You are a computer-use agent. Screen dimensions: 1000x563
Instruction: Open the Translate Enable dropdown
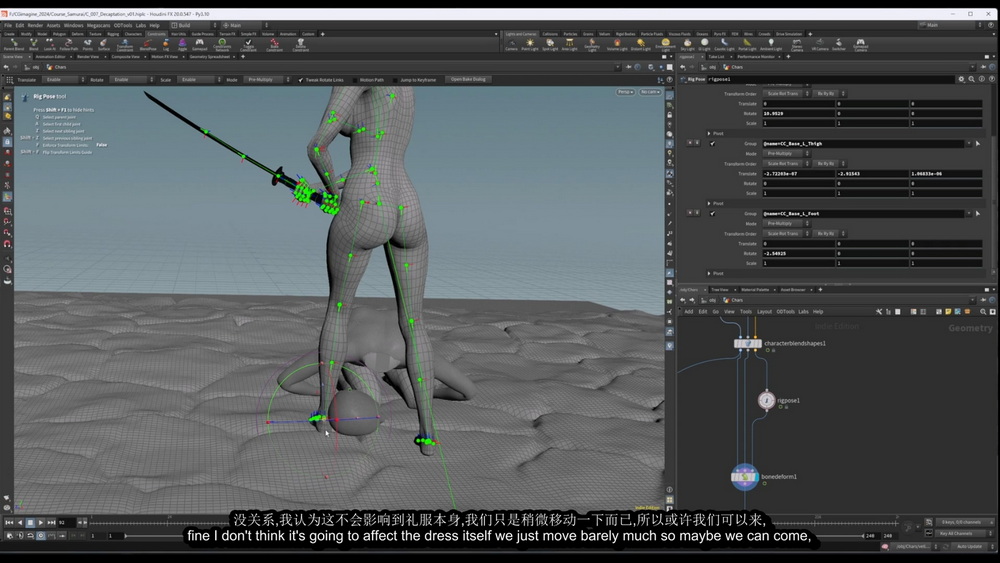pyautogui.click(x=64, y=80)
